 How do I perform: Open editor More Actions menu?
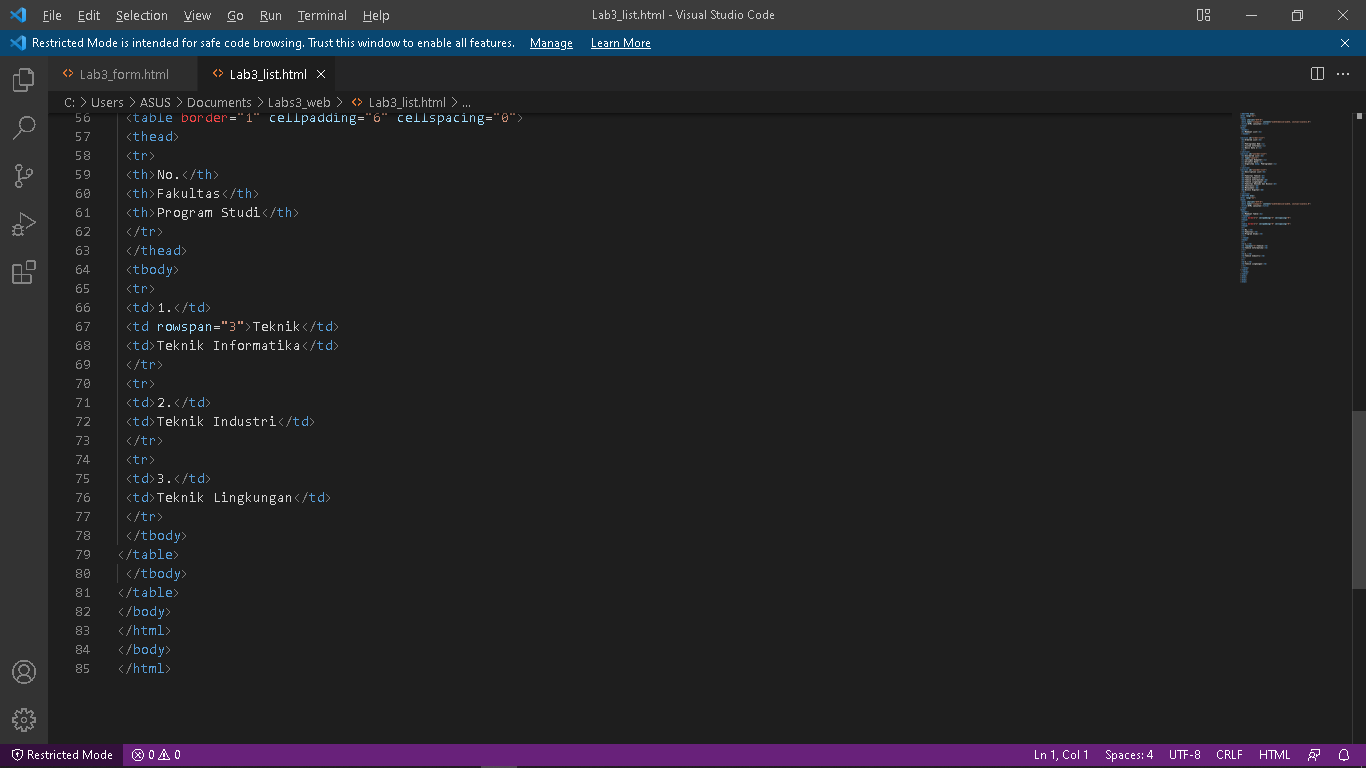(1345, 73)
